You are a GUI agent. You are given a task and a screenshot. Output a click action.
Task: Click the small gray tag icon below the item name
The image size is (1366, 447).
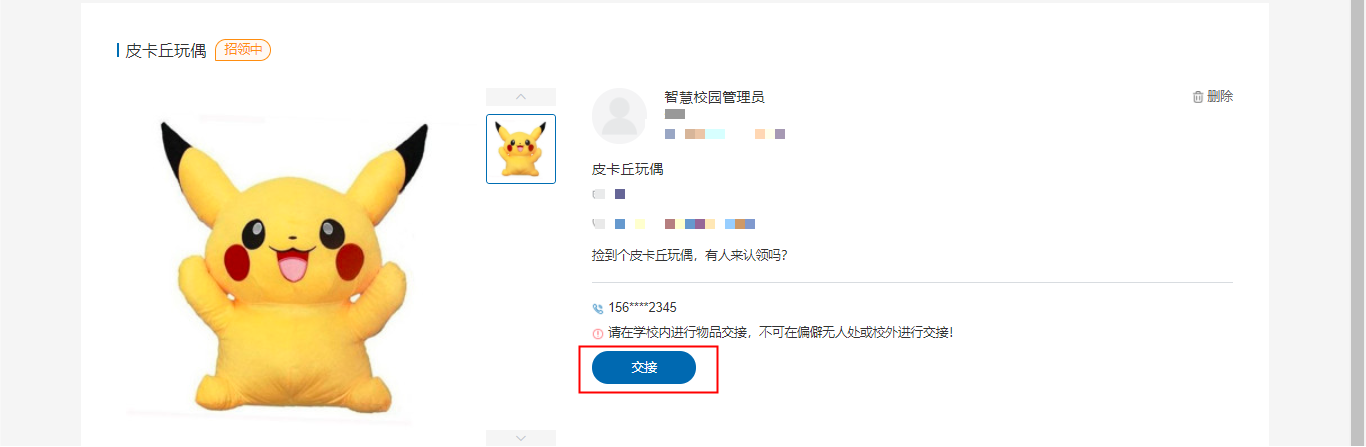tap(598, 194)
